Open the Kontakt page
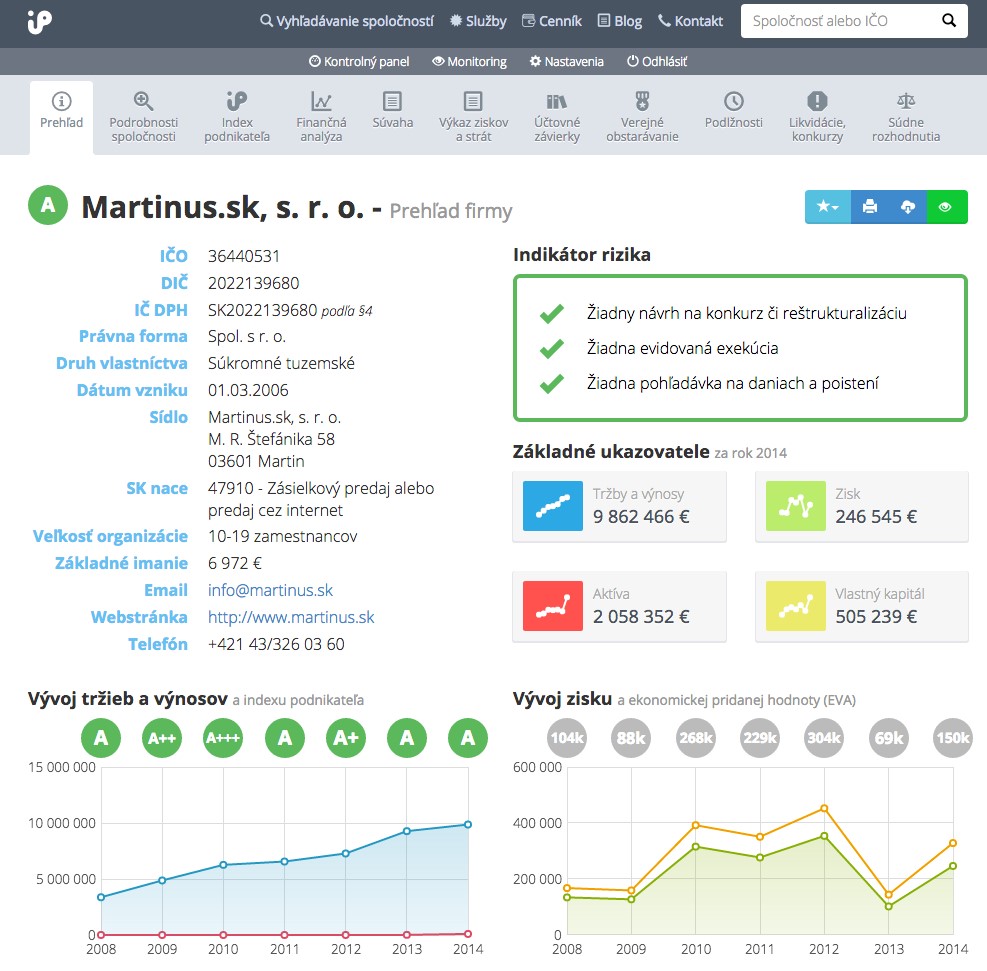The image size is (987, 971). point(691,21)
